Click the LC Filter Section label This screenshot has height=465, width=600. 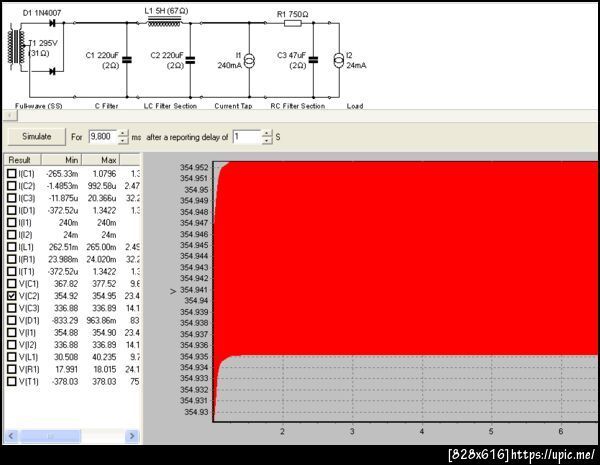click(x=170, y=106)
